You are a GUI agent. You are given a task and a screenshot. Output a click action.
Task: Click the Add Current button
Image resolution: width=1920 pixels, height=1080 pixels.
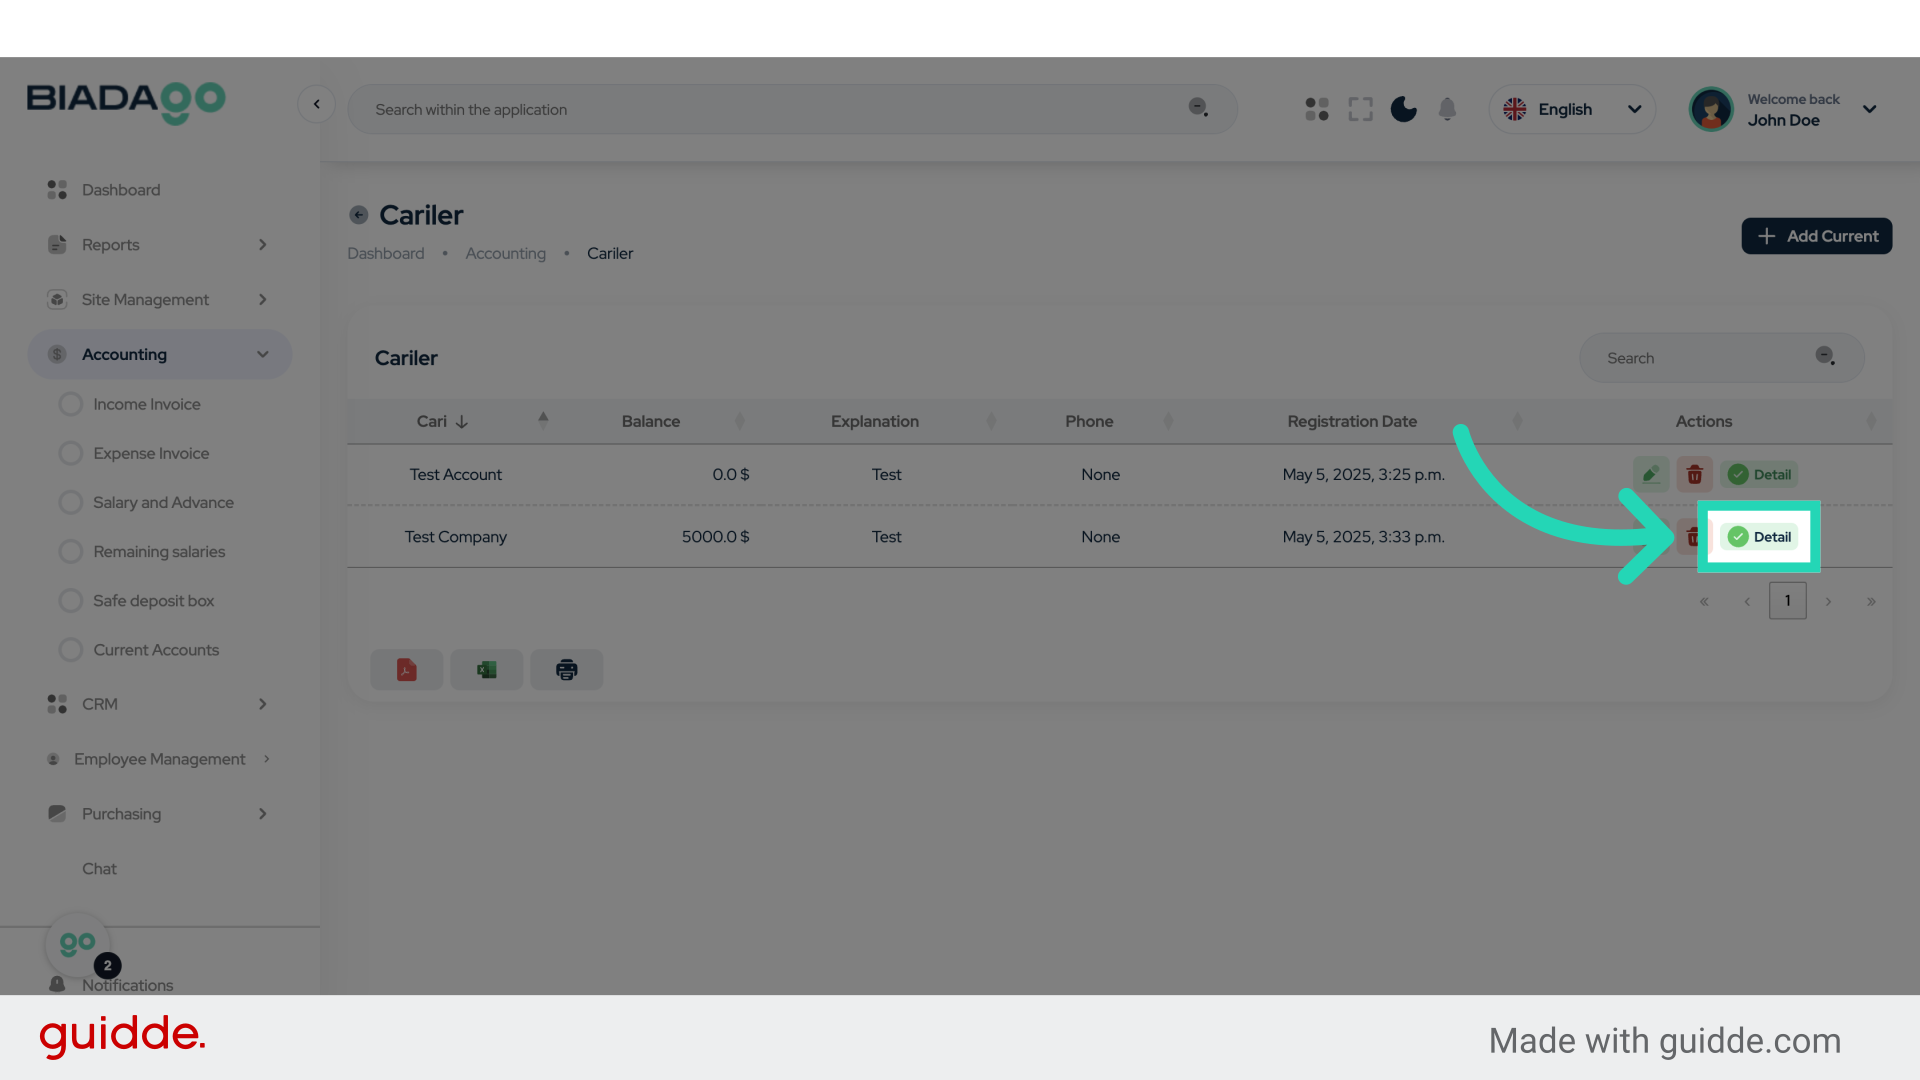coord(1816,236)
